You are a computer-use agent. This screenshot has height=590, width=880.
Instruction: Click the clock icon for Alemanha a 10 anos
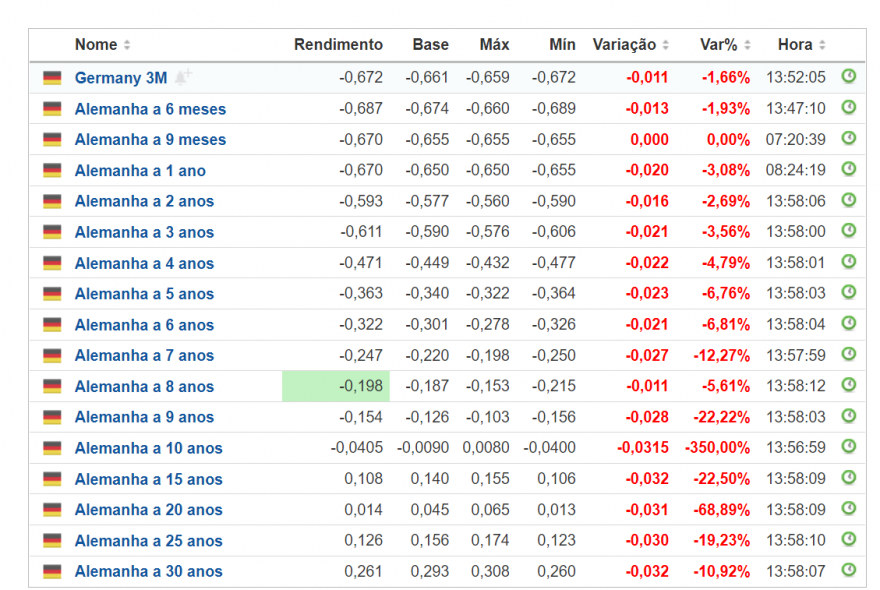pyautogui.click(x=849, y=446)
